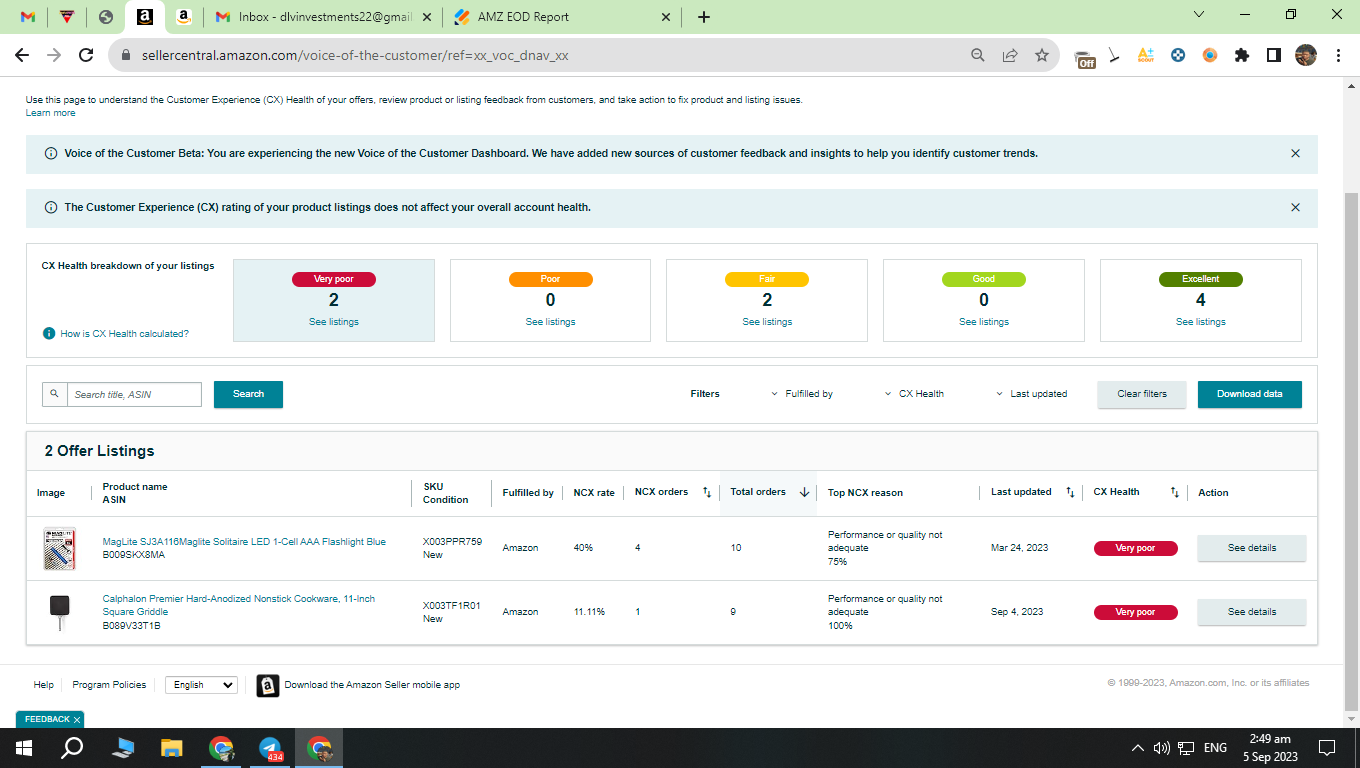The image size is (1360, 768).
Task: Open Chrome's three-dot menu
Action: point(1338,56)
